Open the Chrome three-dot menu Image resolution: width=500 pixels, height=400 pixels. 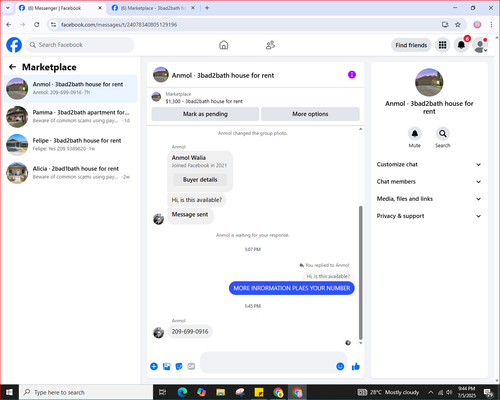(x=491, y=24)
